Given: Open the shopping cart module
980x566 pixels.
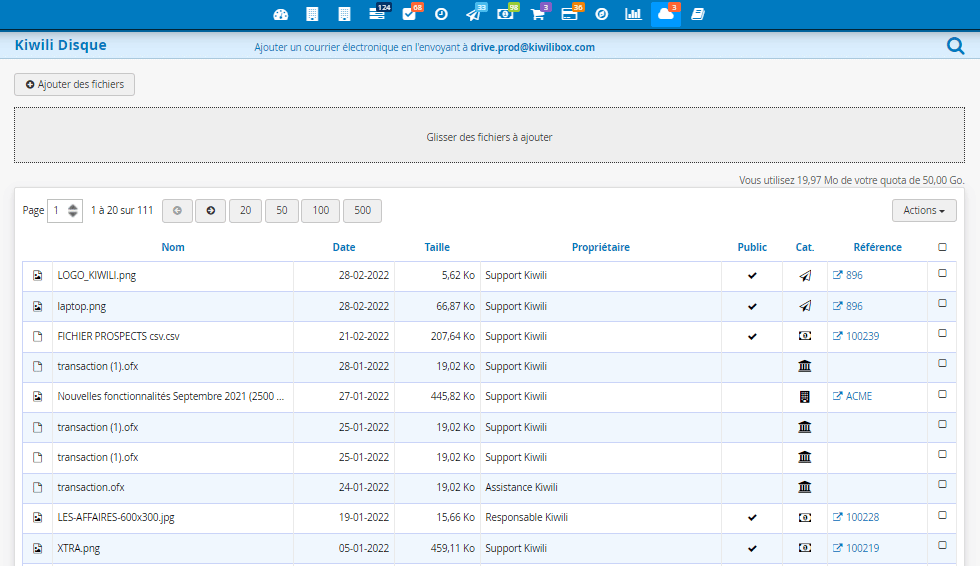Looking at the screenshot, I should tap(537, 14).
